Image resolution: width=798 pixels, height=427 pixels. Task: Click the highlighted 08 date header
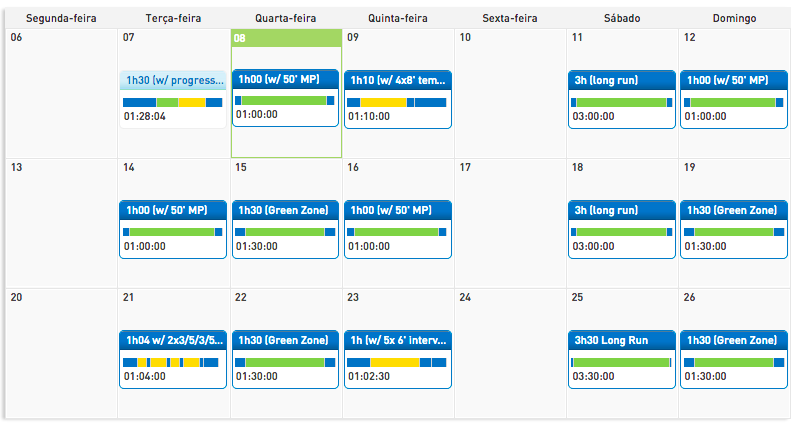(x=285, y=38)
